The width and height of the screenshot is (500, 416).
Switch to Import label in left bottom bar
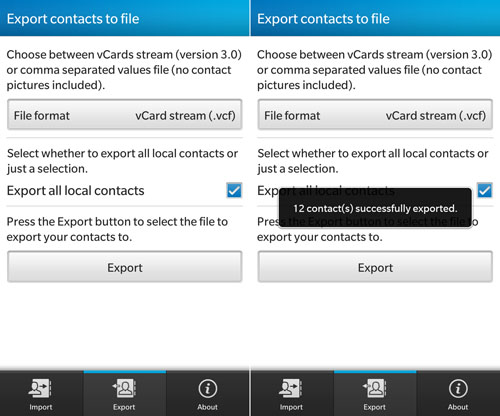click(x=41, y=407)
